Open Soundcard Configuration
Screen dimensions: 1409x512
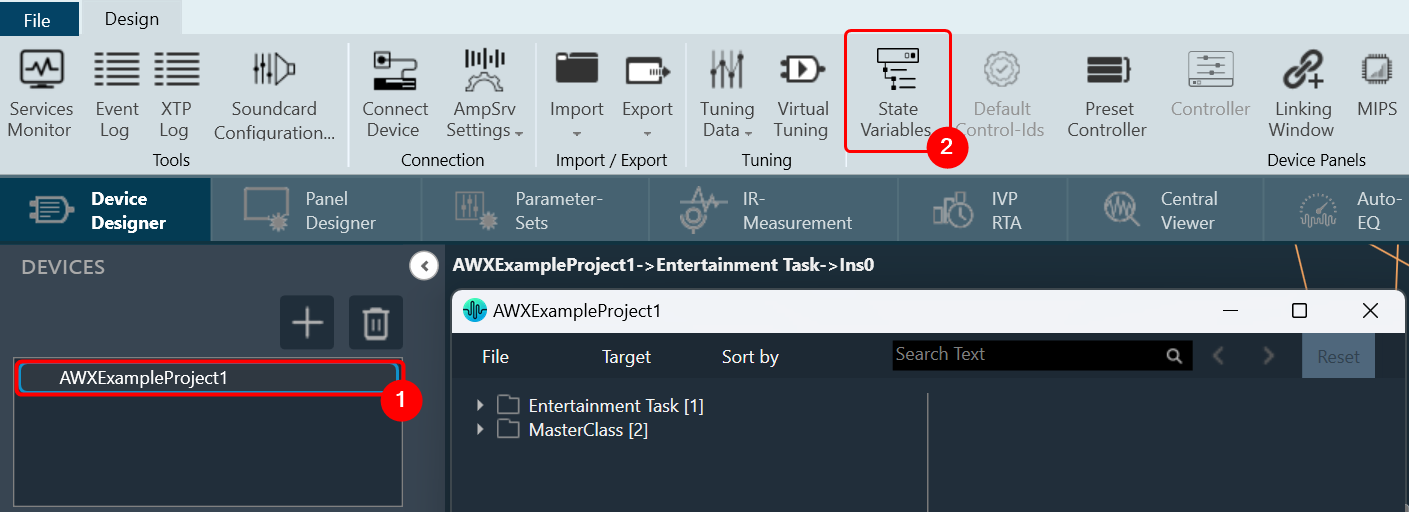pyautogui.click(x=274, y=95)
